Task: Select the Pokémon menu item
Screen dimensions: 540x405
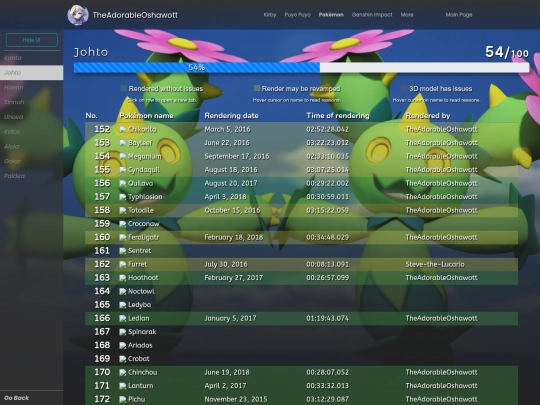Action: pos(331,15)
